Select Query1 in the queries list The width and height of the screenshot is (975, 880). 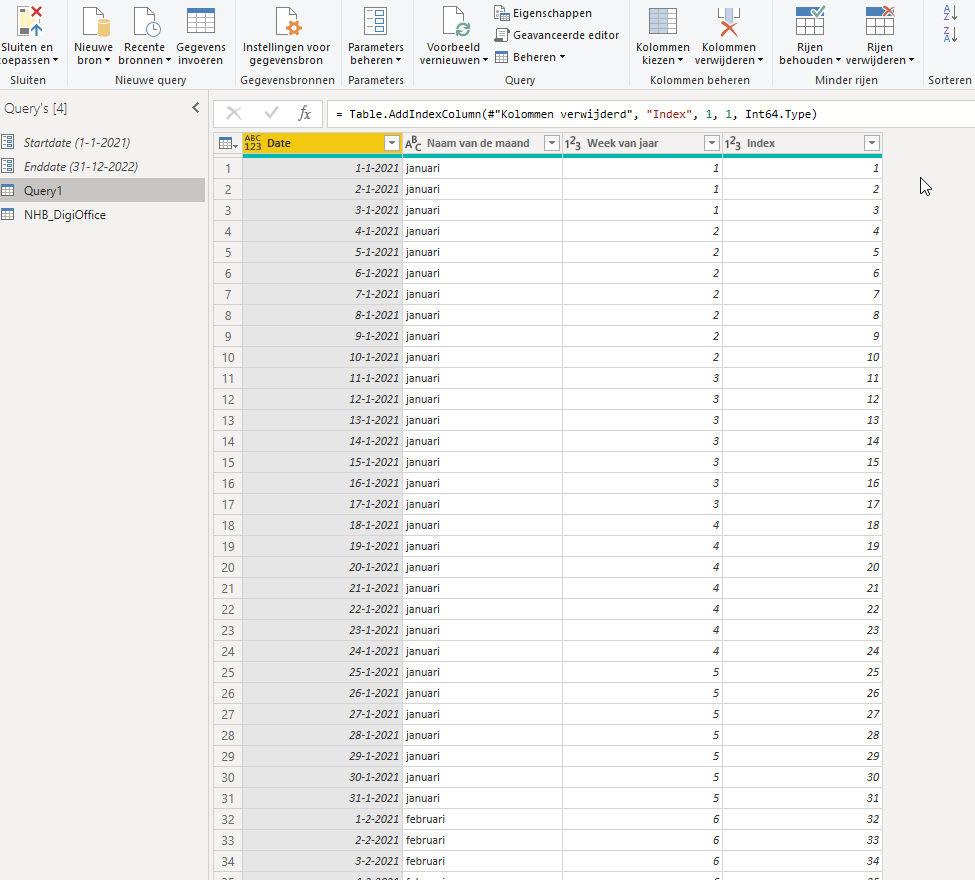[103, 190]
